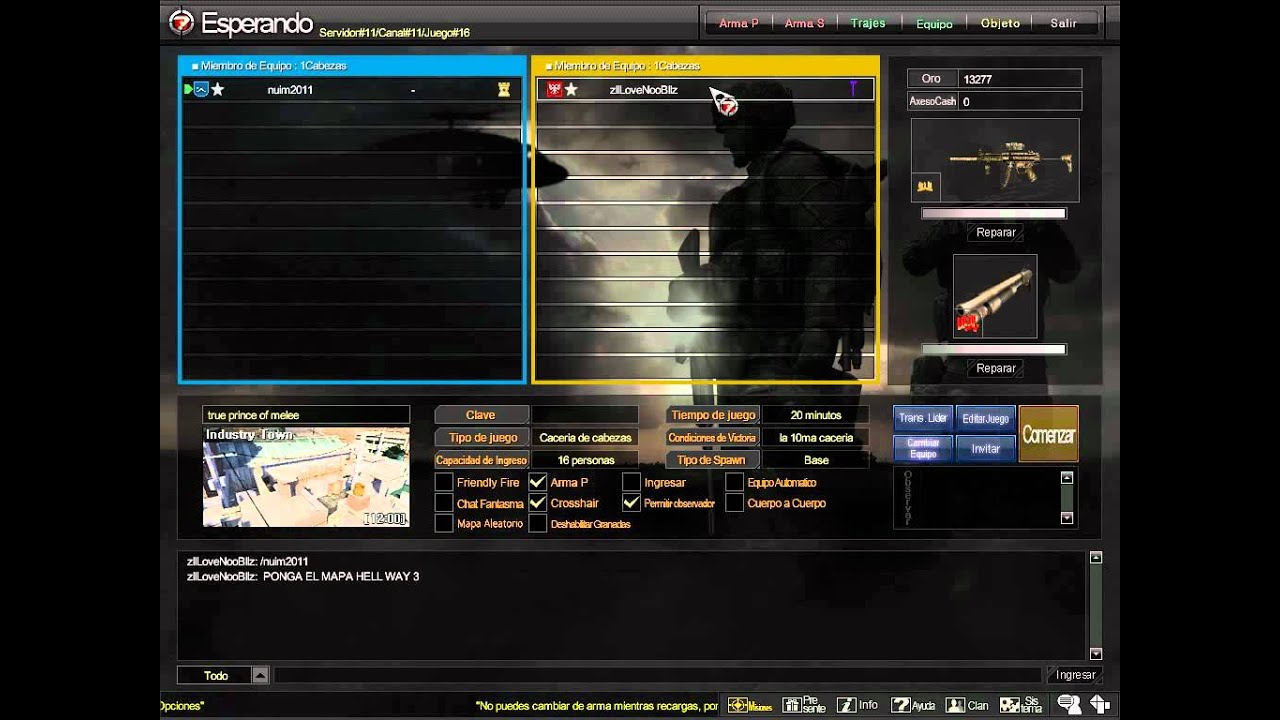Click the Trans. Lider button

(923, 418)
